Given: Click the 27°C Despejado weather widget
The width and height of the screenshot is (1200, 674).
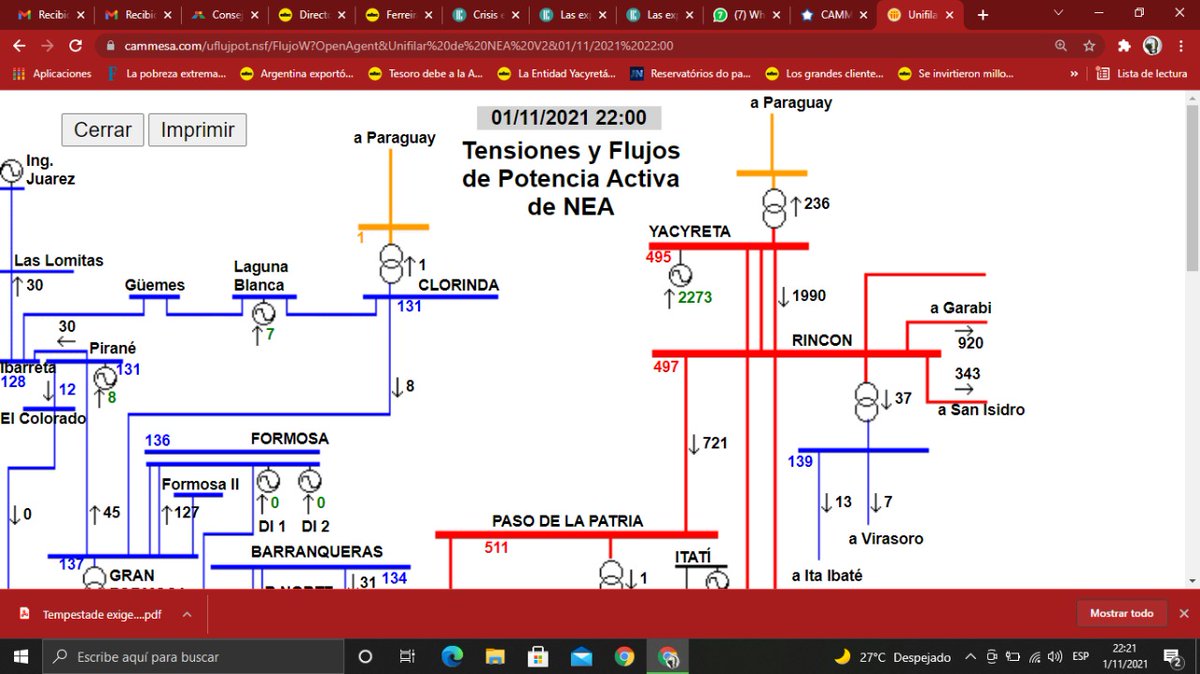Looking at the screenshot, I should click(893, 657).
